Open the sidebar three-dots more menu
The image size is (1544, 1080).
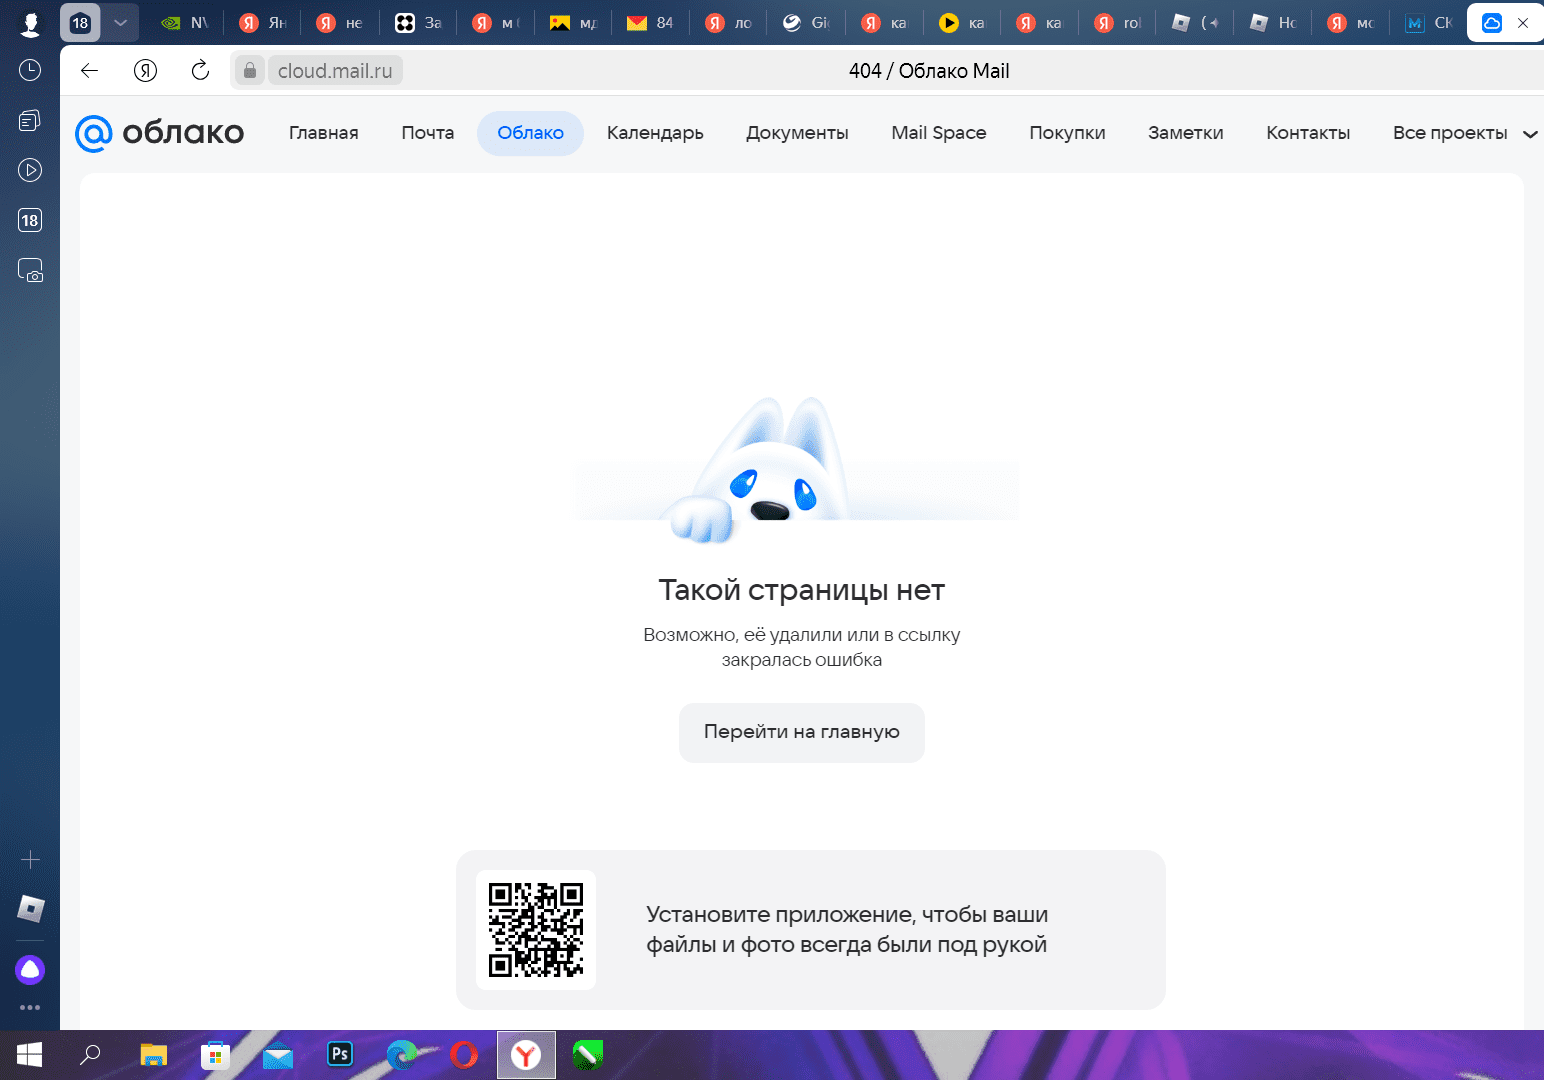click(x=30, y=1007)
